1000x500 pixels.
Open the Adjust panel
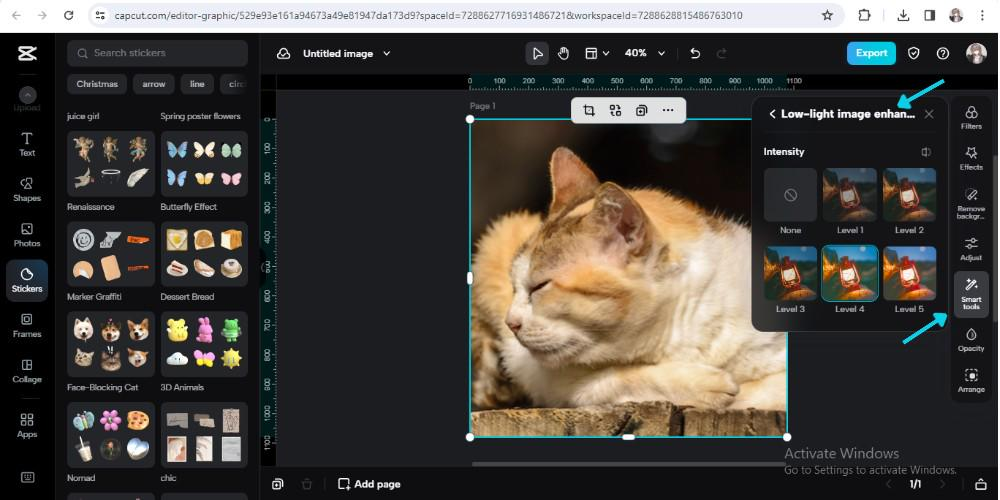(x=971, y=249)
